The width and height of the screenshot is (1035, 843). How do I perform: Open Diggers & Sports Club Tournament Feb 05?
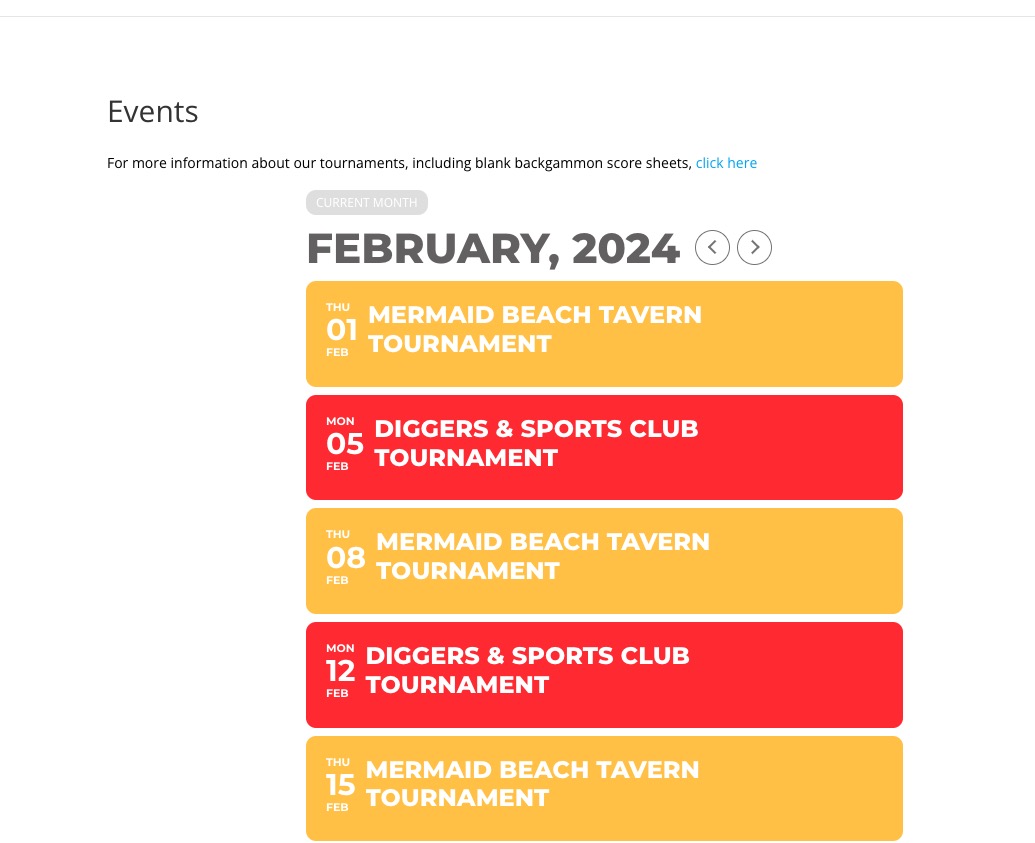click(604, 448)
